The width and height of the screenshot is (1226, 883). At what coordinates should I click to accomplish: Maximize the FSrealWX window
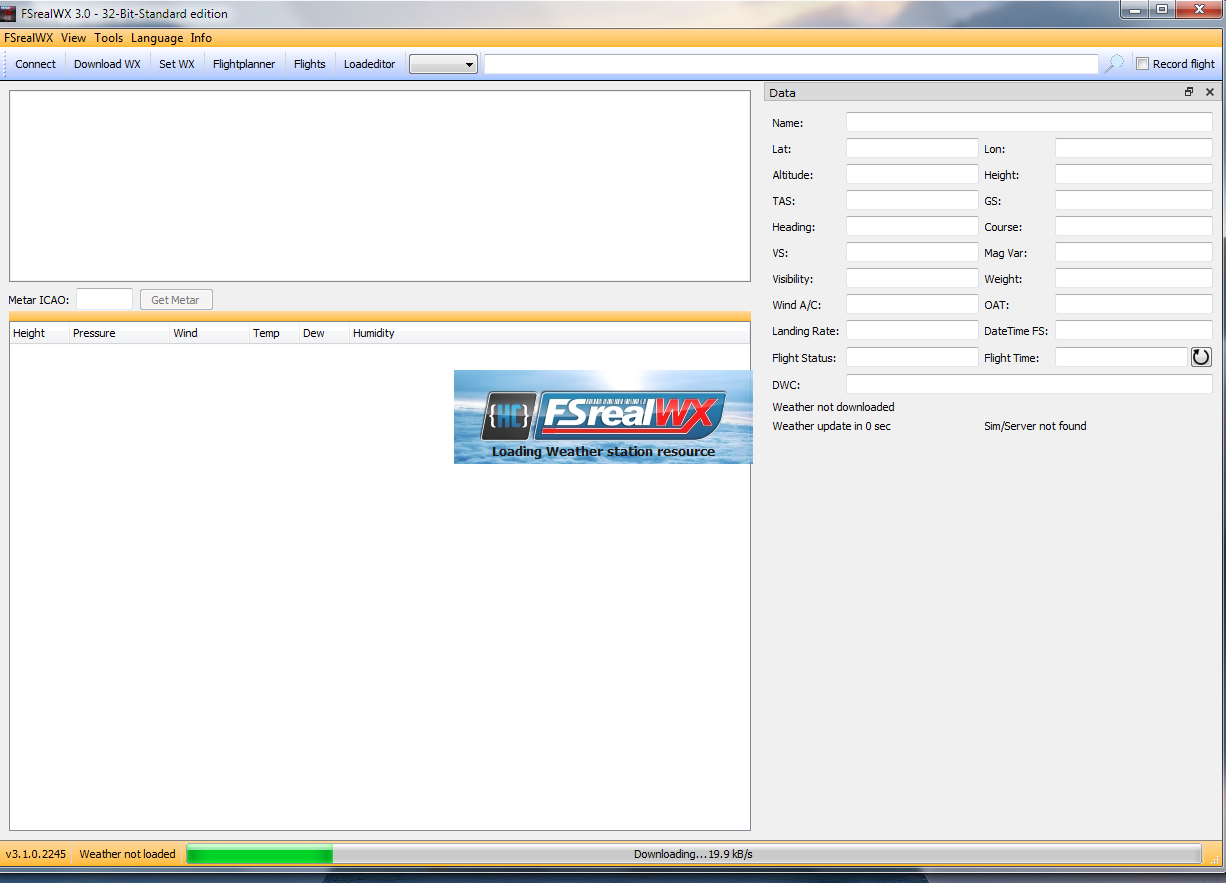(x=1161, y=9)
